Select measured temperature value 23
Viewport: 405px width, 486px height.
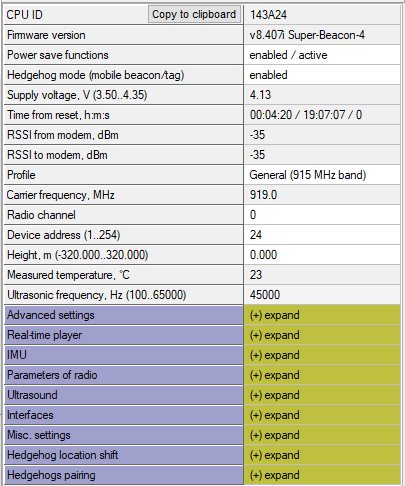(322, 275)
